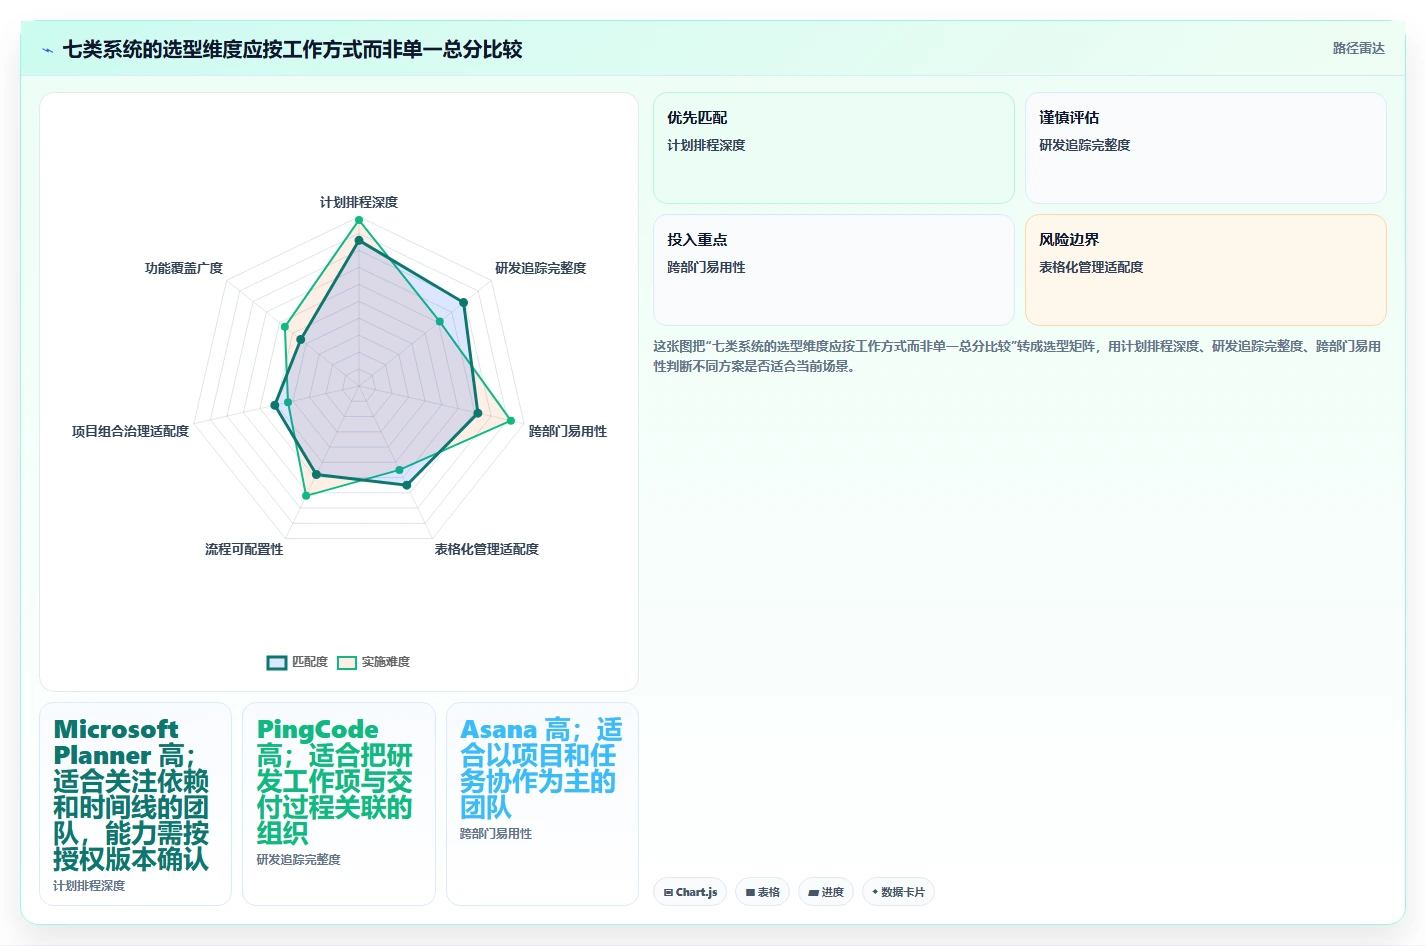Click the 匹配度 legend label
Screen dimensions: 1426x946
click(x=310, y=662)
